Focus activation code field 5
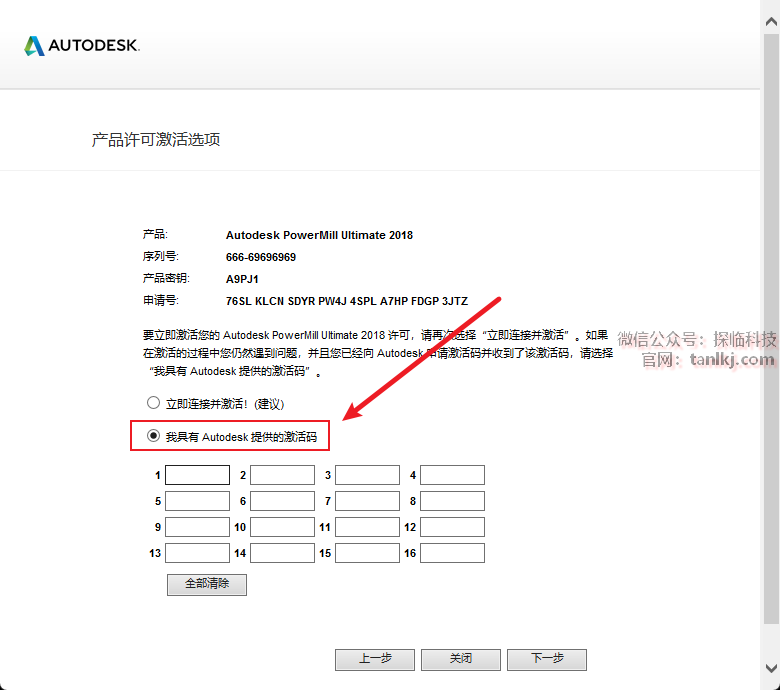The height and width of the screenshot is (690, 780). [197, 501]
